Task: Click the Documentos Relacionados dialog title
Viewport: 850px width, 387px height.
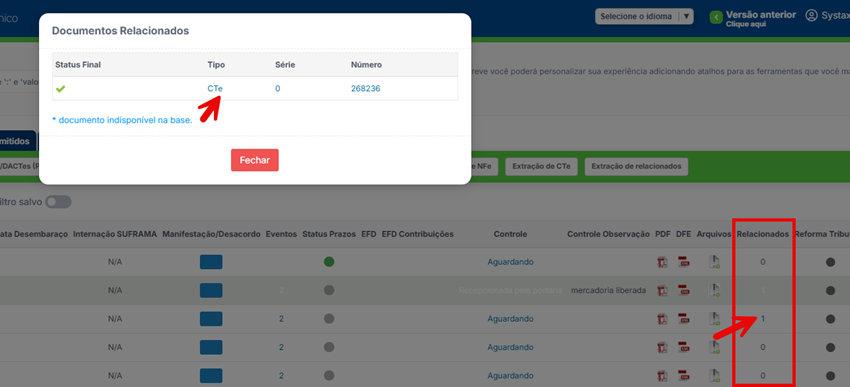Action: point(120,31)
